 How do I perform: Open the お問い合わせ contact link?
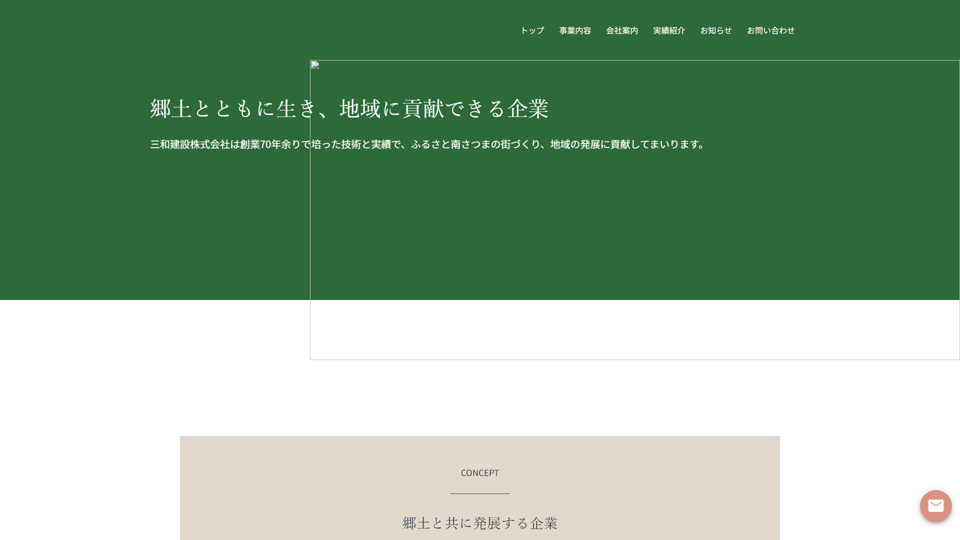point(770,31)
